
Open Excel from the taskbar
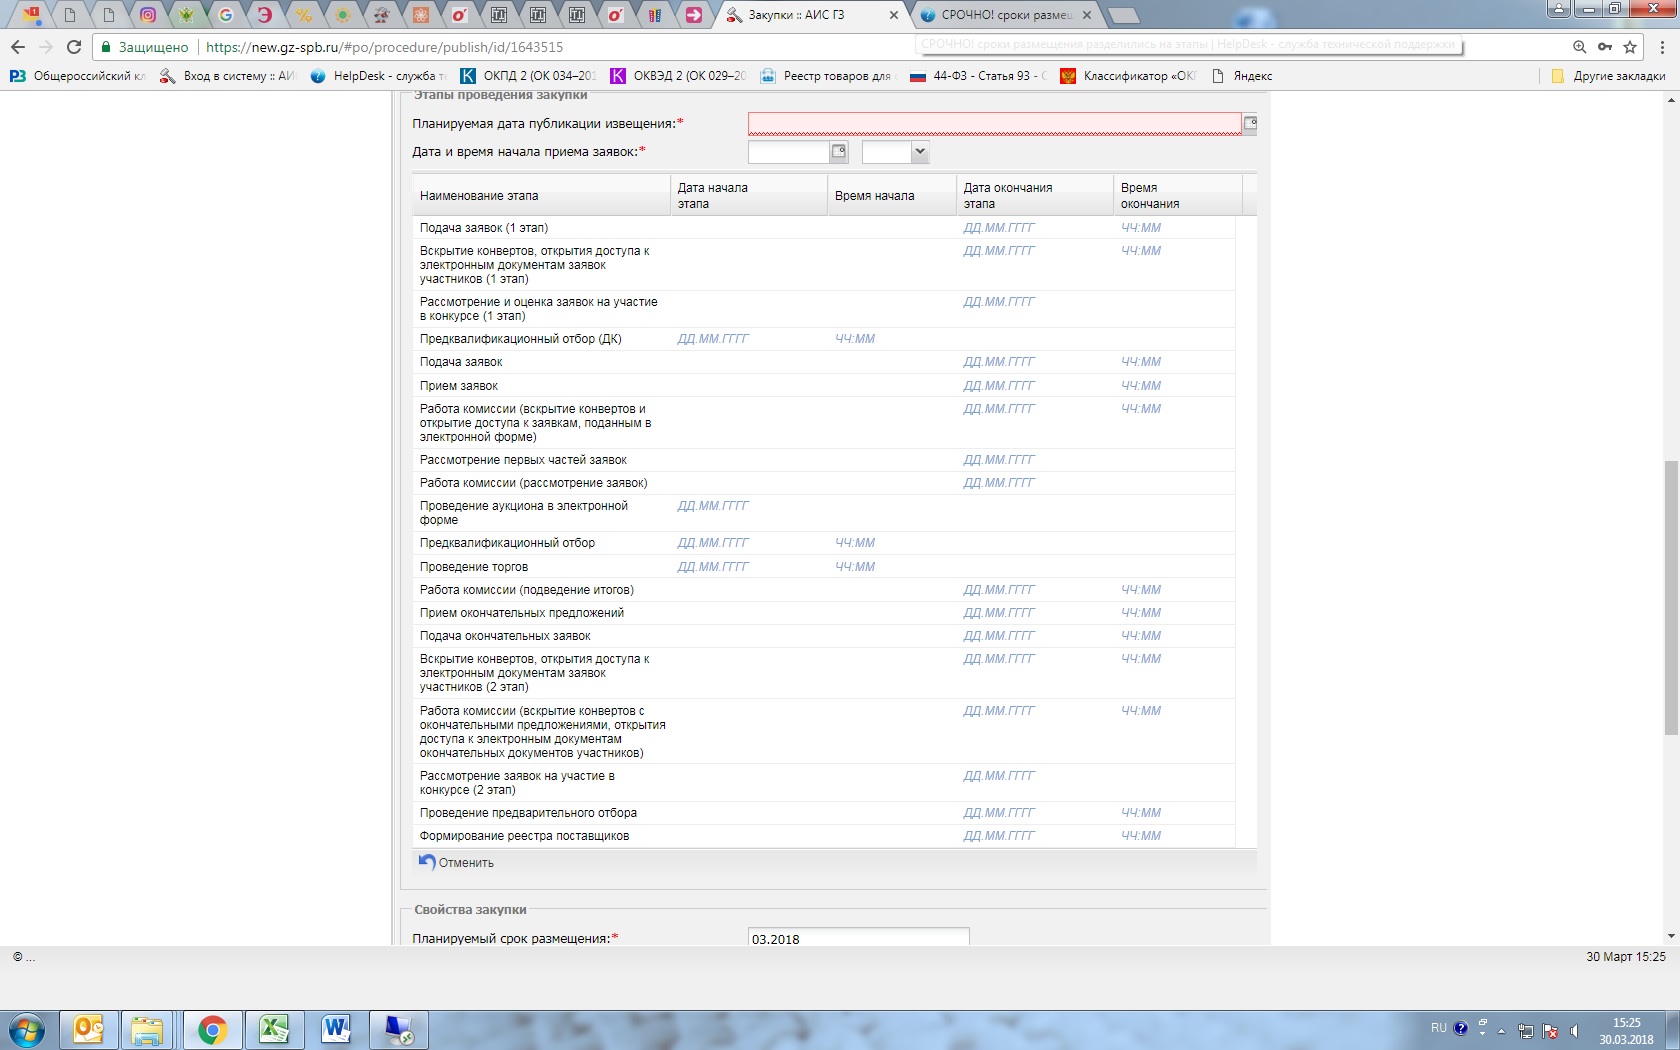274,1030
